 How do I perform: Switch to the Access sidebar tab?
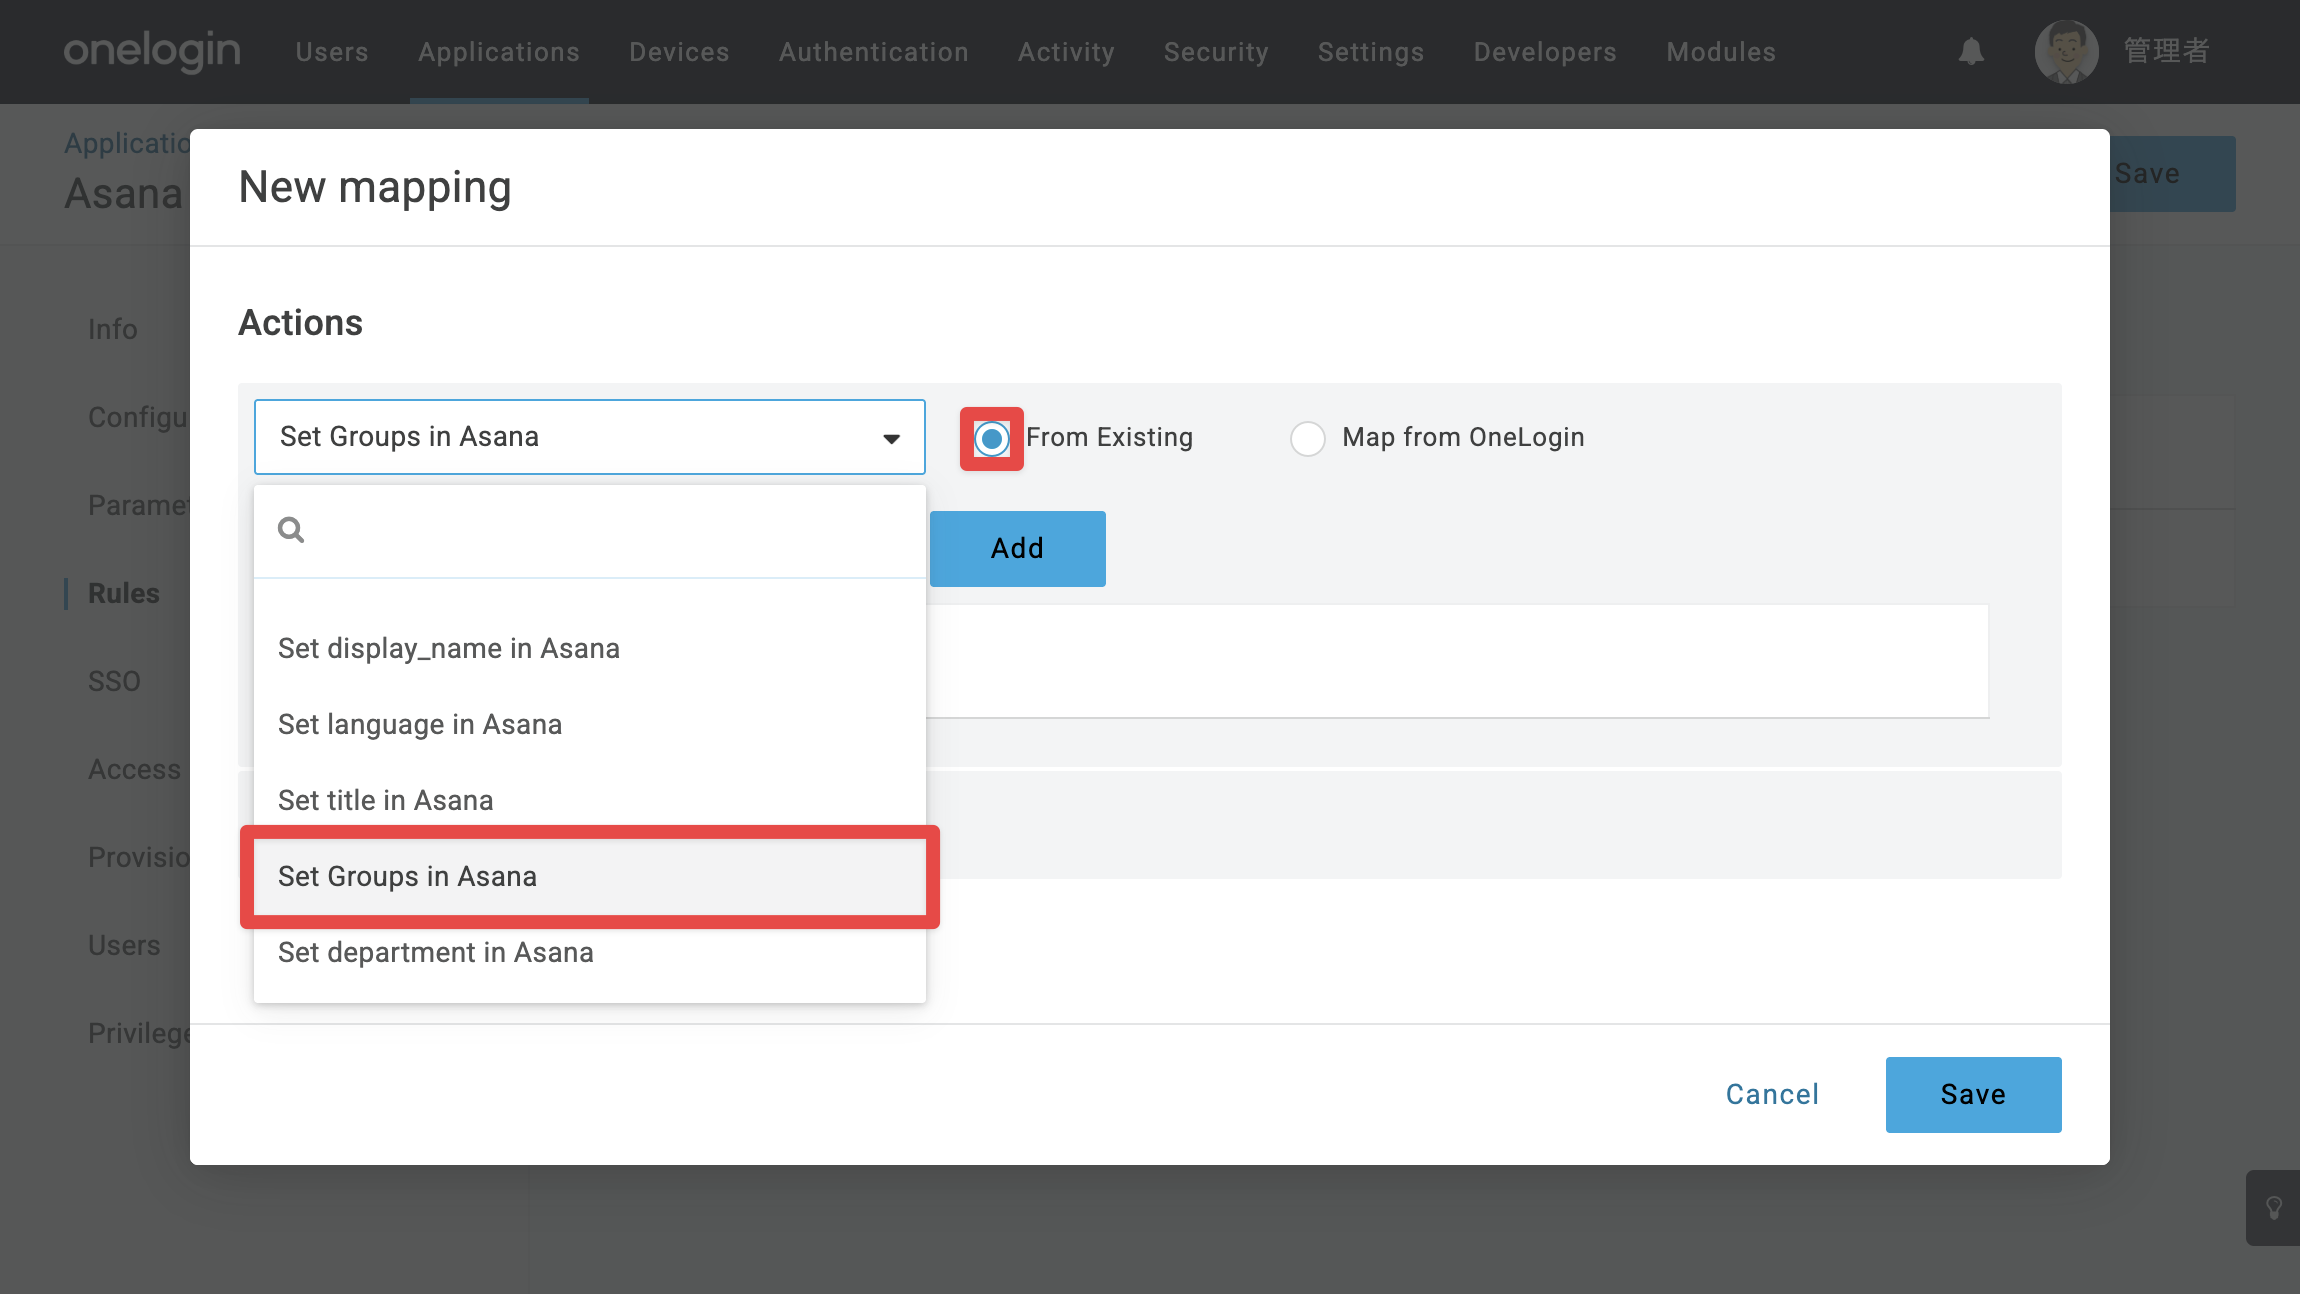[x=135, y=769]
